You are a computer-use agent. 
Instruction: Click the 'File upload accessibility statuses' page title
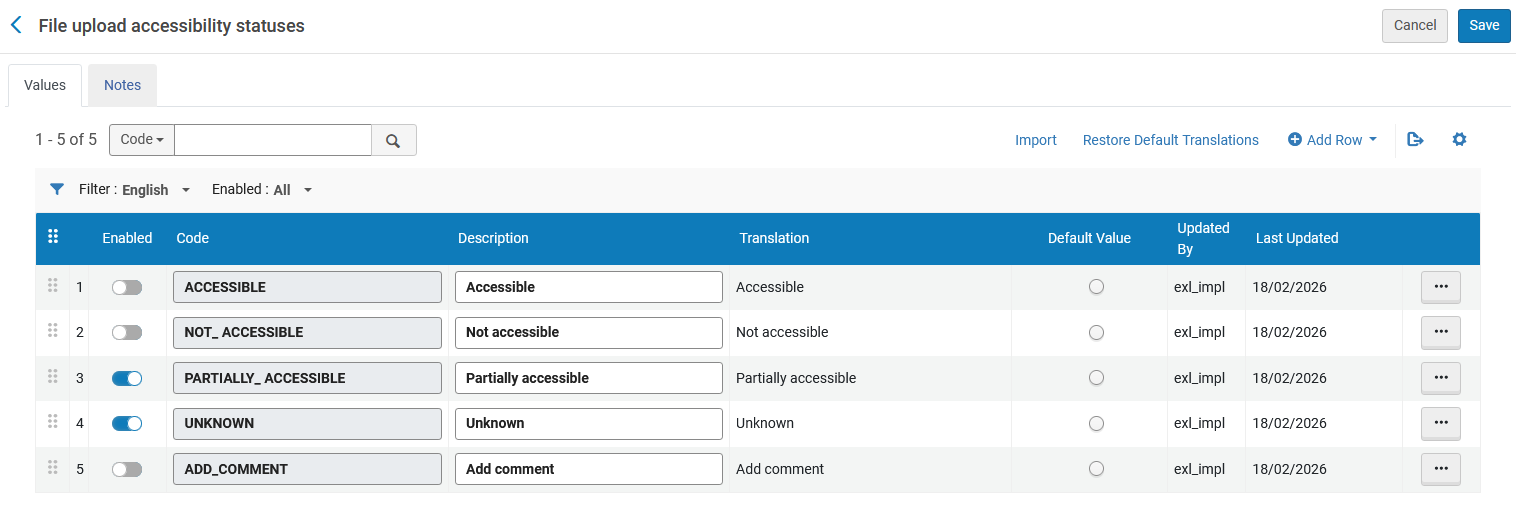tap(172, 26)
